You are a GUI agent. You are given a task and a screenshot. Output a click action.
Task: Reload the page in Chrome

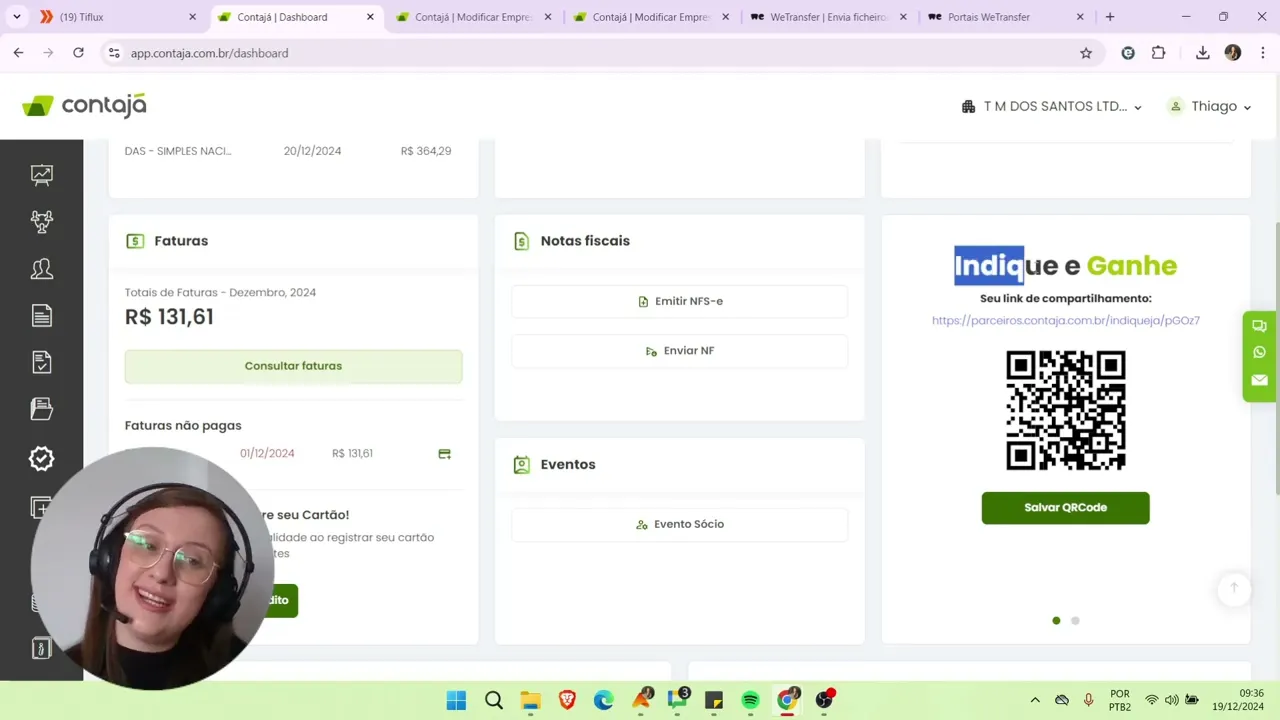pos(78,53)
